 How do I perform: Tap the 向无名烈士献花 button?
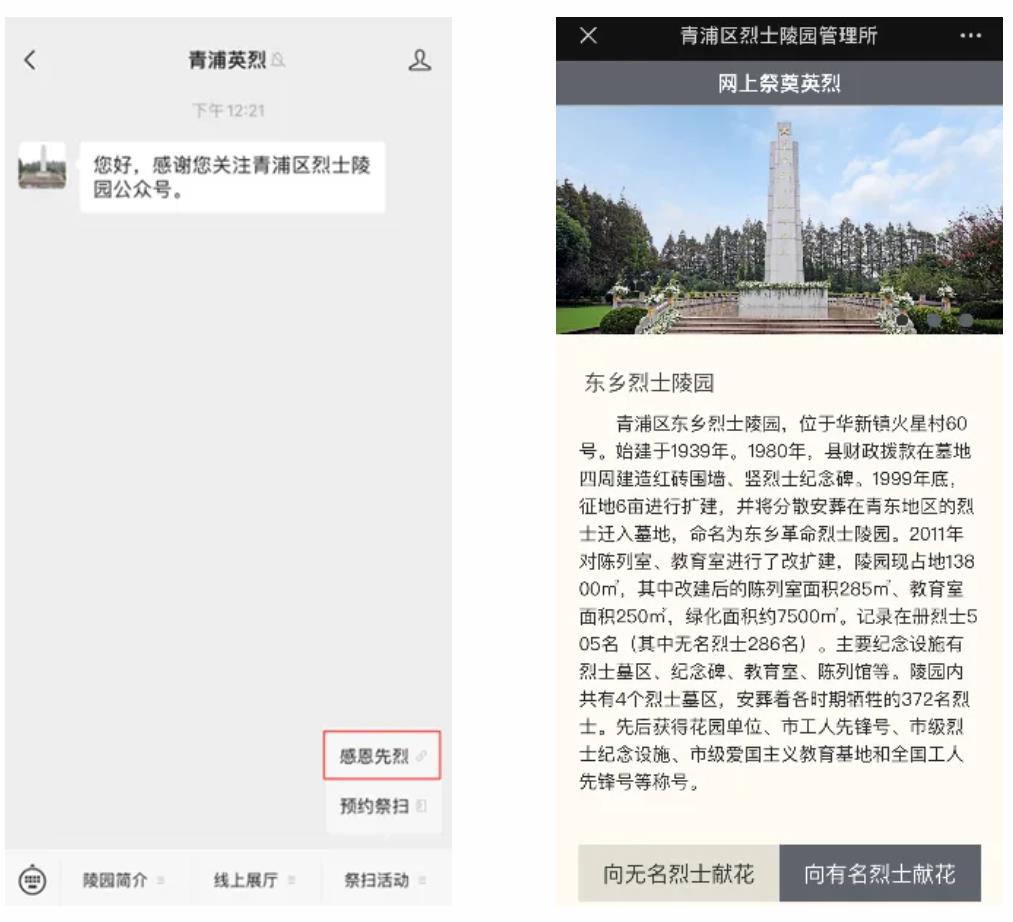point(678,873)
